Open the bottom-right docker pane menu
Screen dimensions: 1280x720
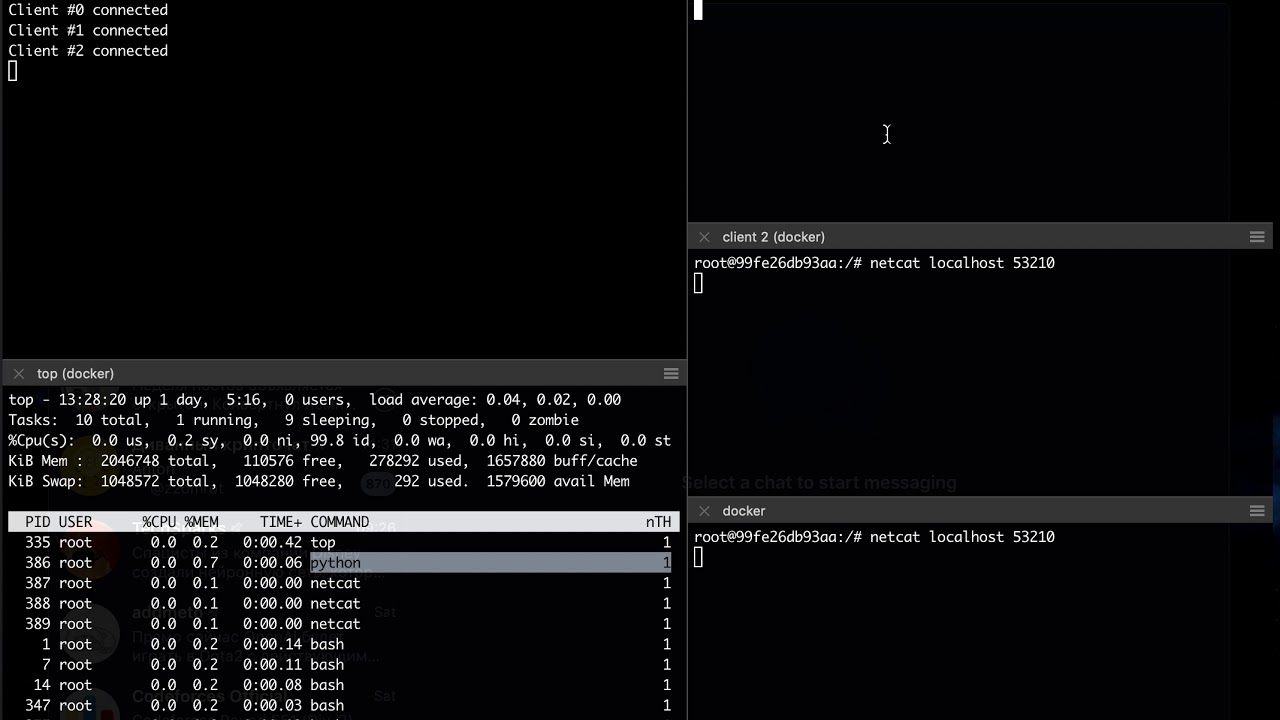[1257, 511]
